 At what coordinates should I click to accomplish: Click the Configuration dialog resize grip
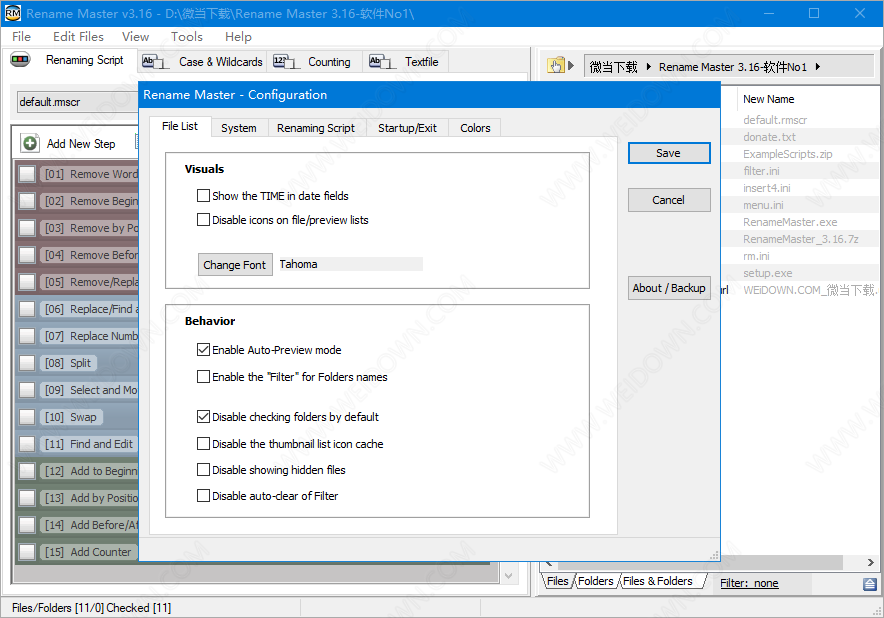pos(714,555)
